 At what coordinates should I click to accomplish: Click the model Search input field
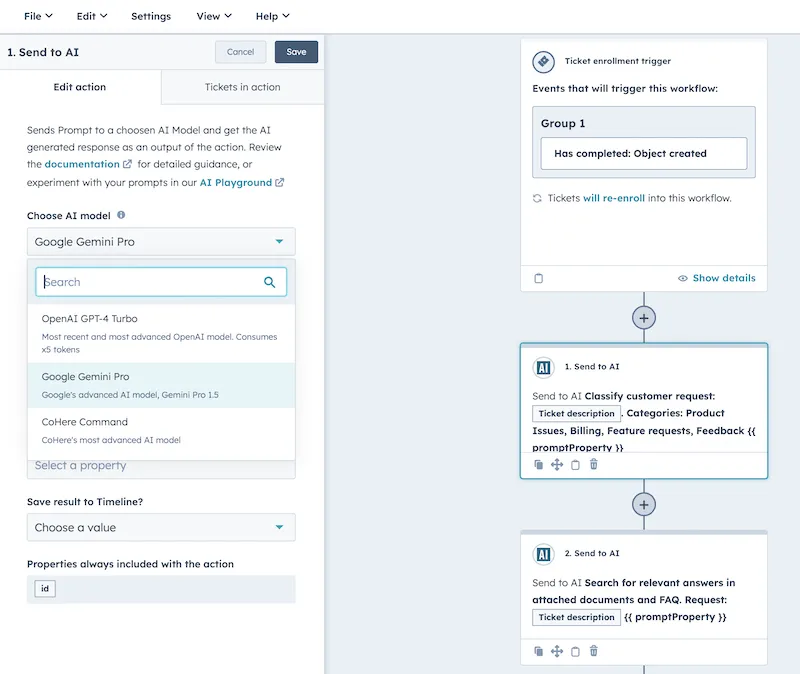(150, 282)
